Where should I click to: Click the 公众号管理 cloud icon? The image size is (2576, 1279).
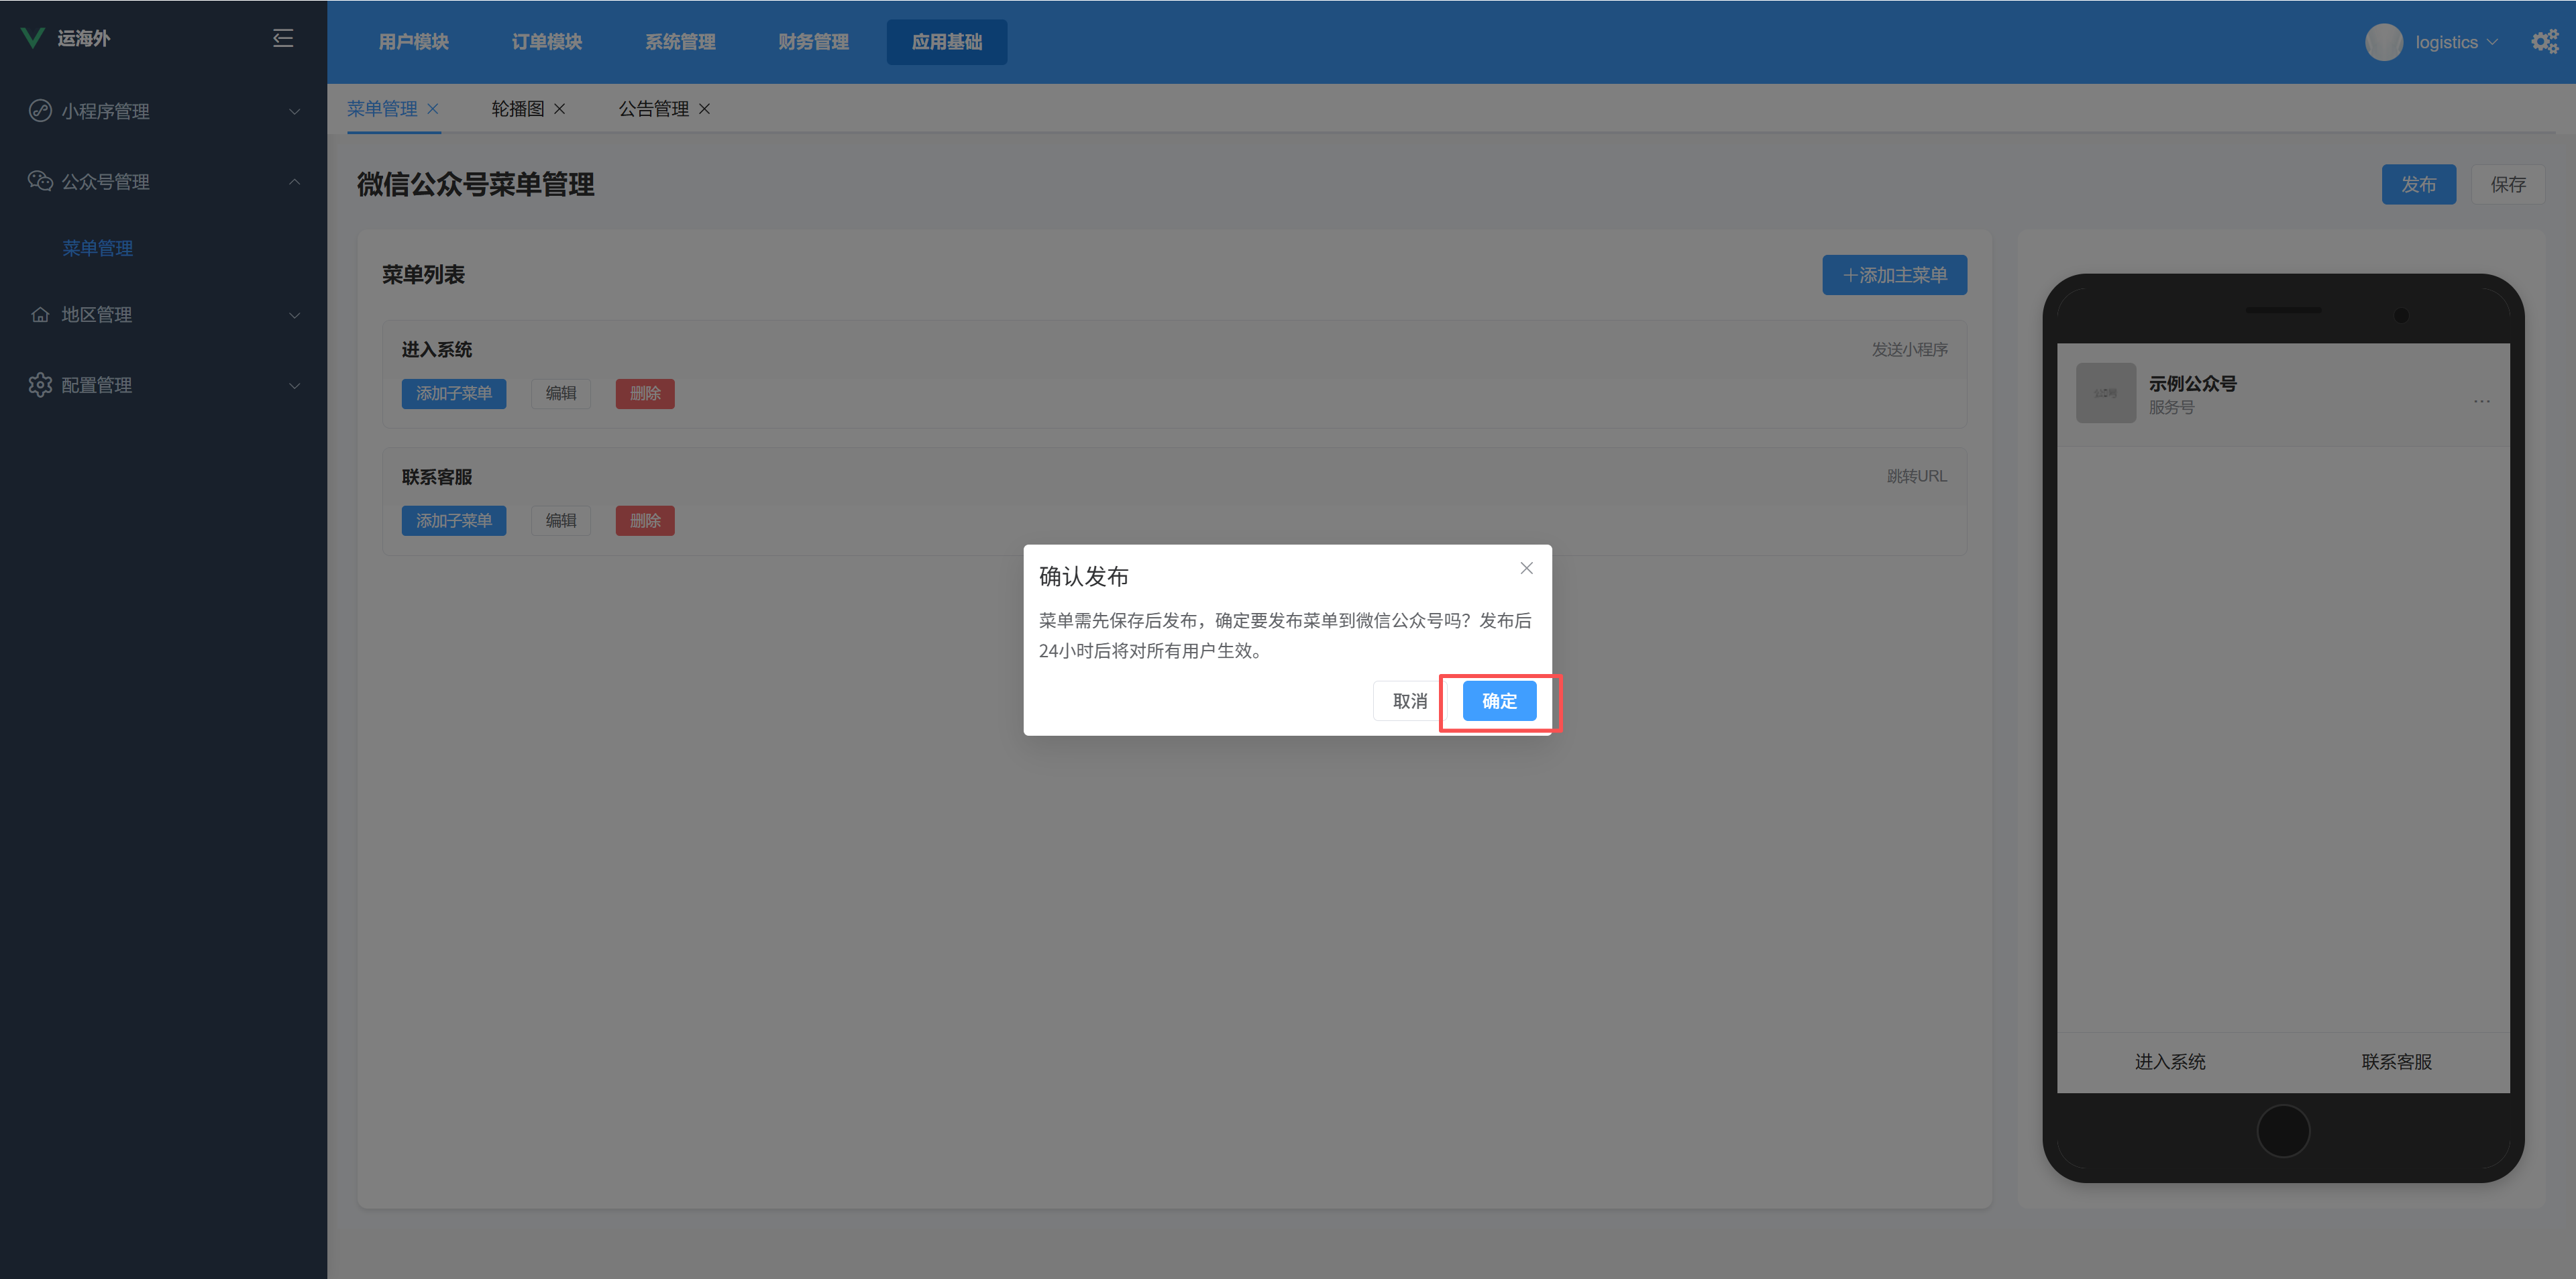(40, 181)
